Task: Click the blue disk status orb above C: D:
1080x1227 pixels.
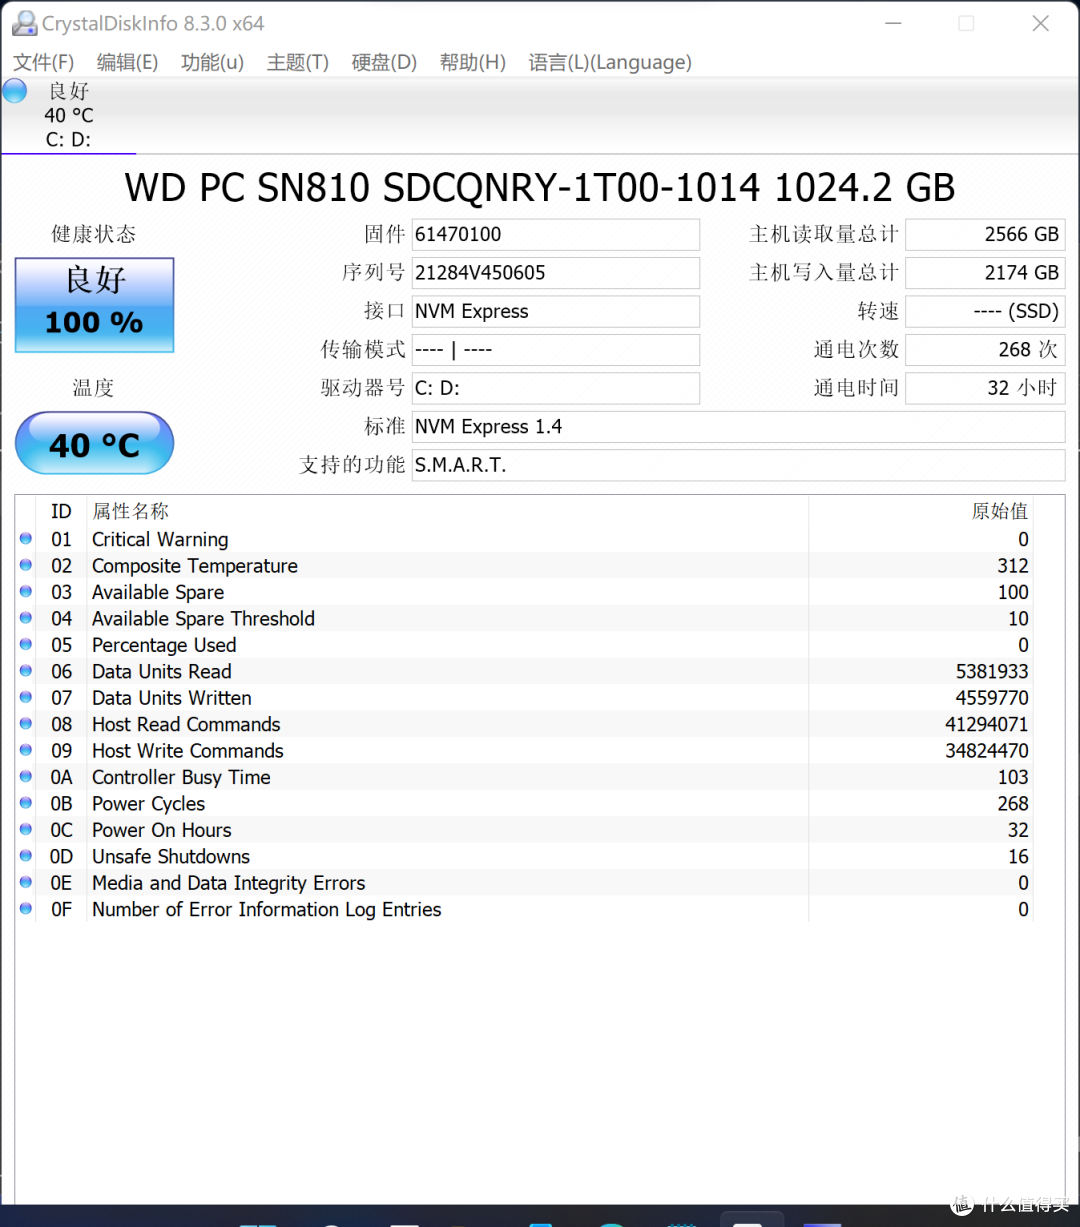Action: (x=15, y=91)
